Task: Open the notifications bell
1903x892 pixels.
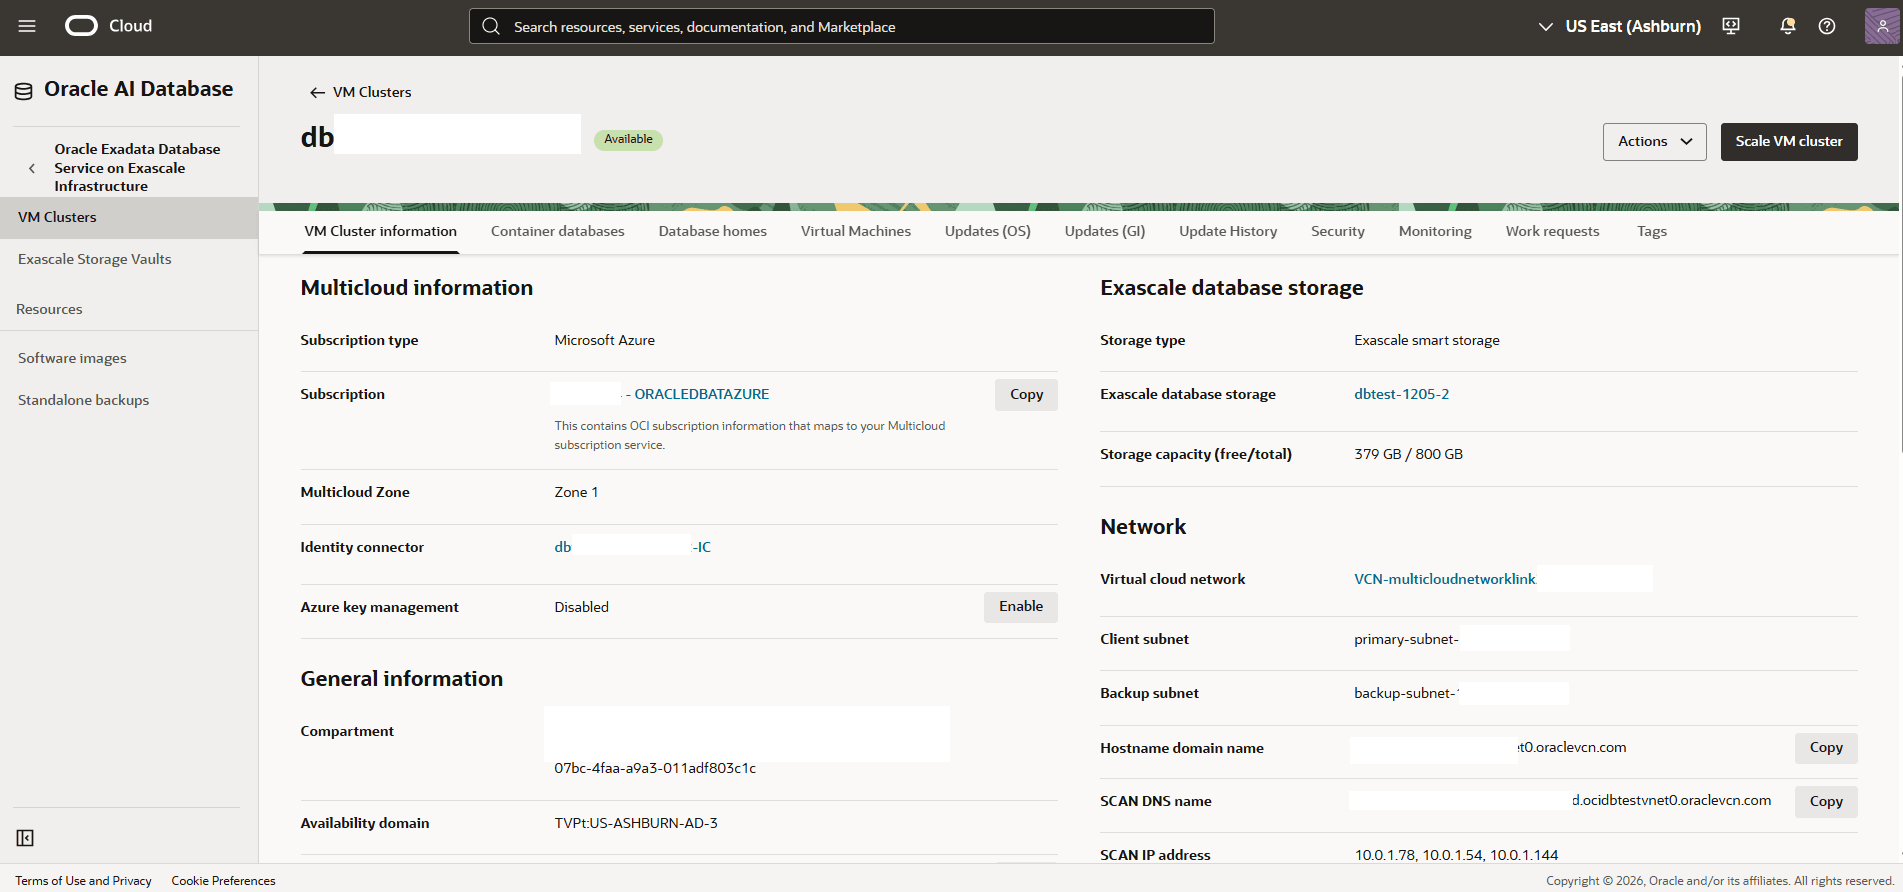Action: pyautogui.click(x=1787, y=26)
